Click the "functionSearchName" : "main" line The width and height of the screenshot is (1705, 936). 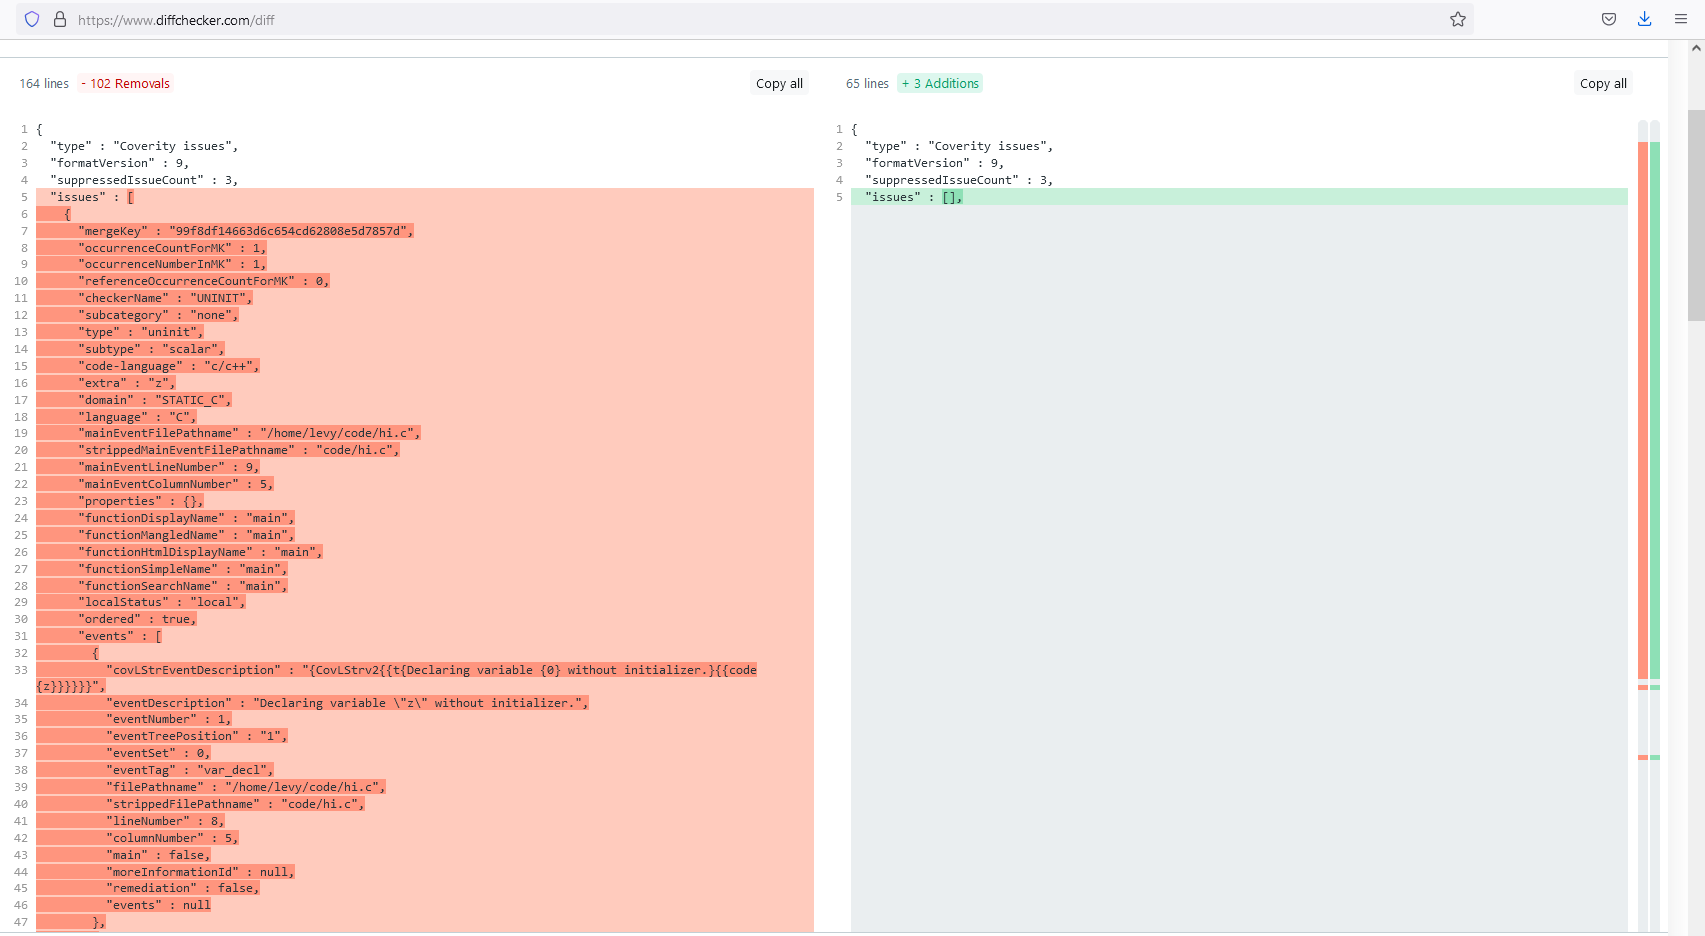pyautogui.click(x=182, y=586)
